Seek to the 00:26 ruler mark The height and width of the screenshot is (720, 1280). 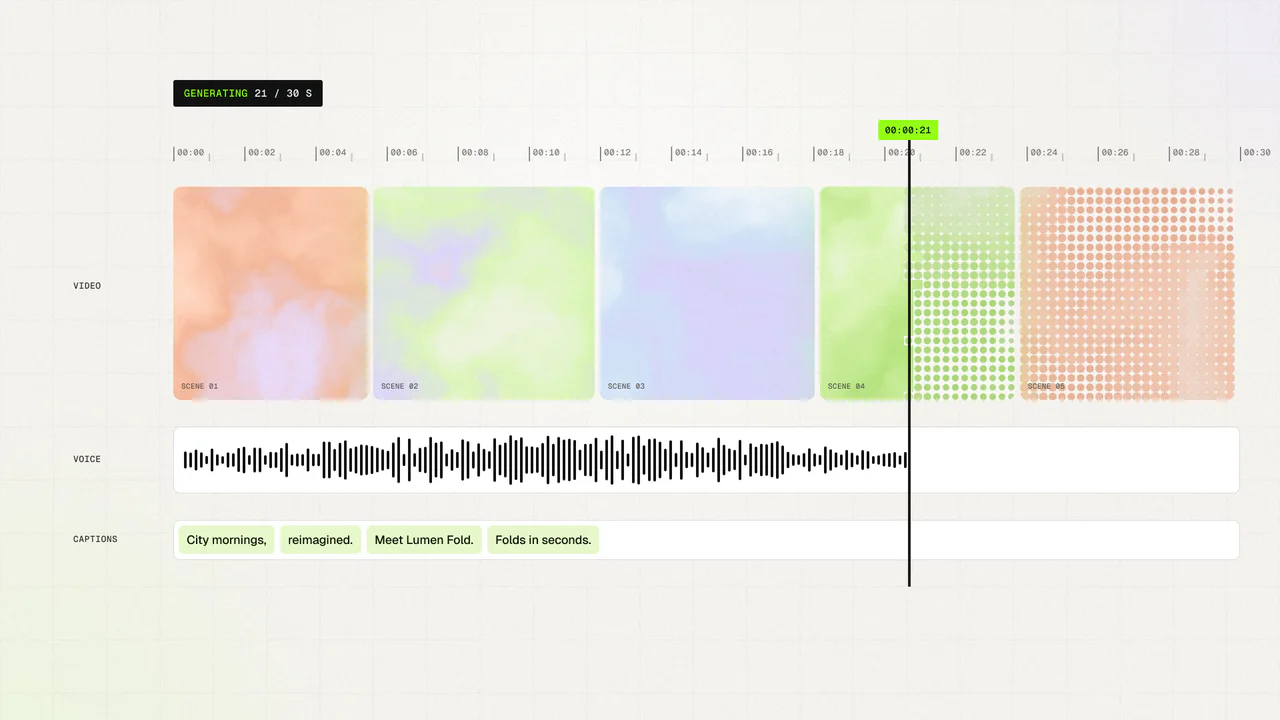(x=1114, y=153)
